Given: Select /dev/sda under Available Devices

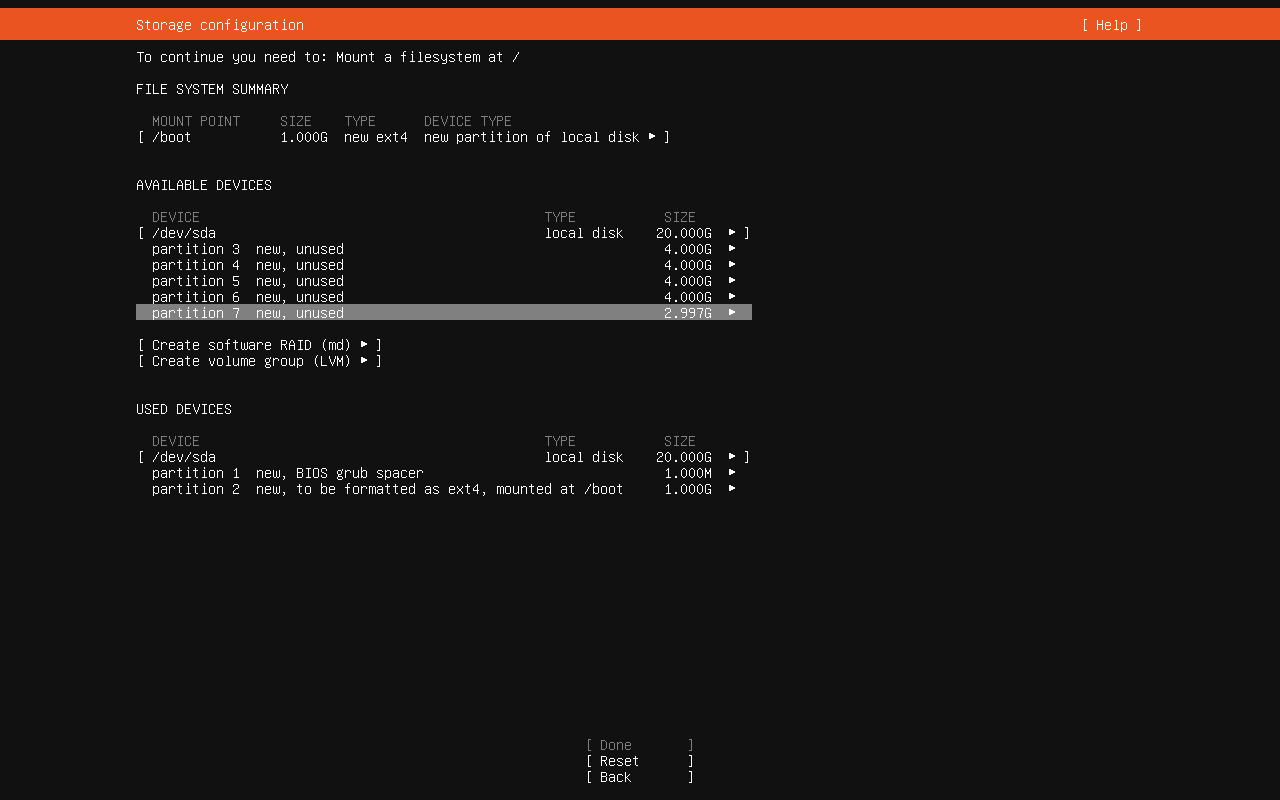Looking at the screenshot, I should pyautogui.click(x=184, y=233).
